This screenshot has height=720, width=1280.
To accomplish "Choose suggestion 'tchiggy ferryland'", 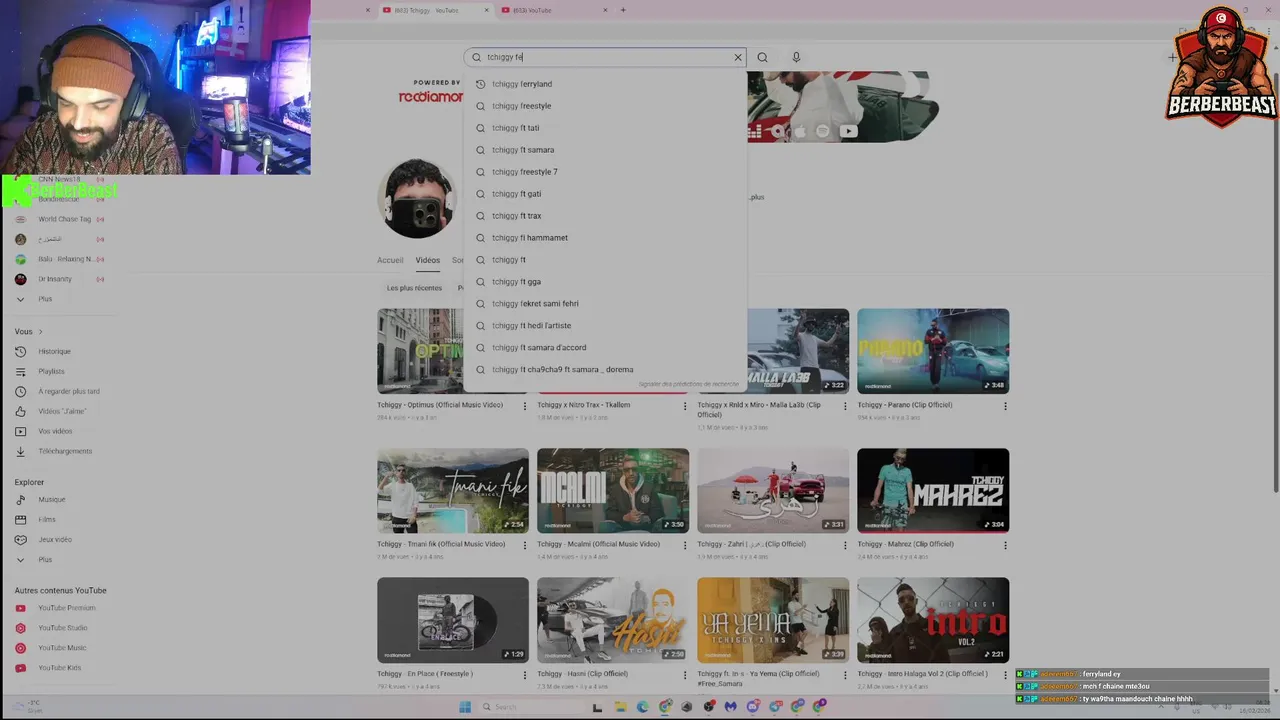I will (605, 84).
